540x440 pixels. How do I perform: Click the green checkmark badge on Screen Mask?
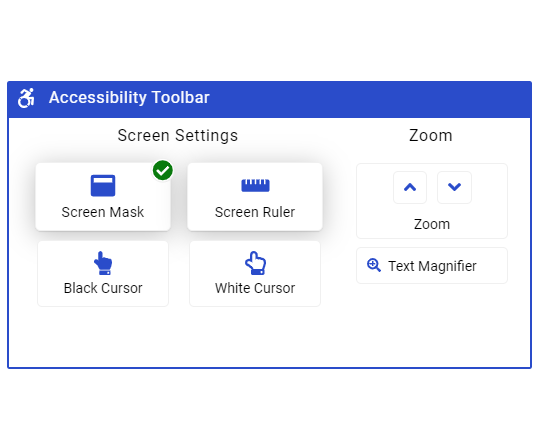pyautogui.click(x=163, y=170)
